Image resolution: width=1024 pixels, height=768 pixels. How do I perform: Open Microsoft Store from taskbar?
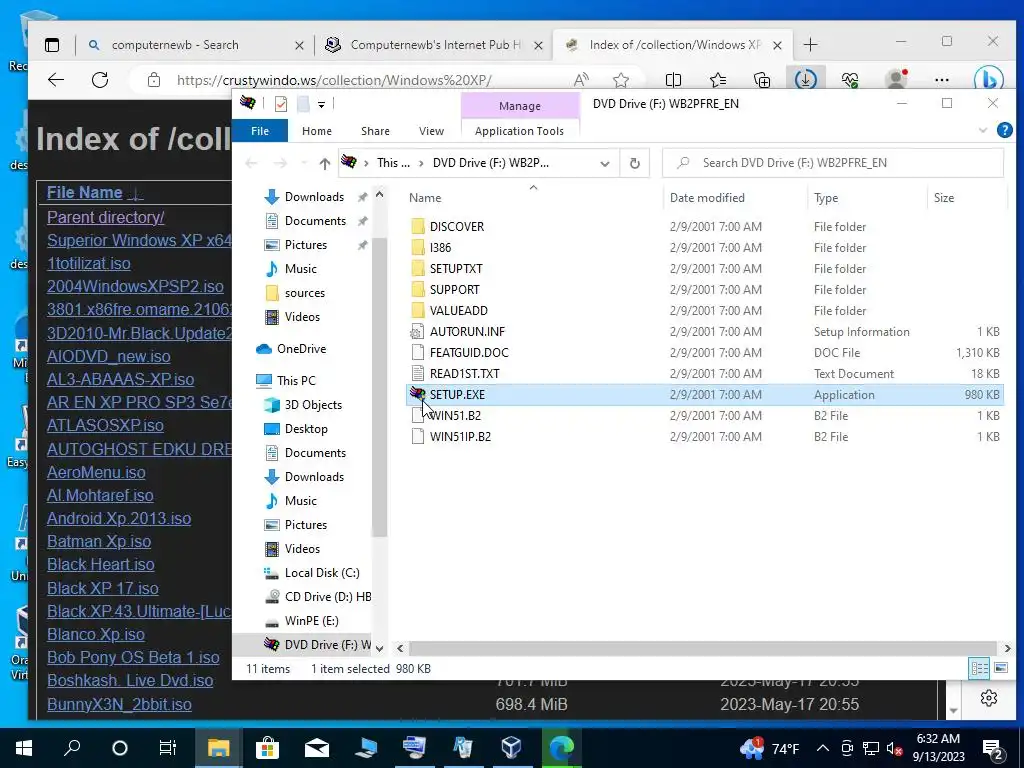(267, 748)
